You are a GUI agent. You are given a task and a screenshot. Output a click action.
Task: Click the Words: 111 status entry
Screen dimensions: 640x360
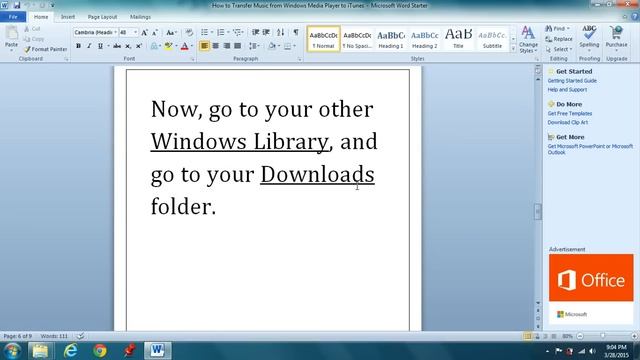coord(54,336)
